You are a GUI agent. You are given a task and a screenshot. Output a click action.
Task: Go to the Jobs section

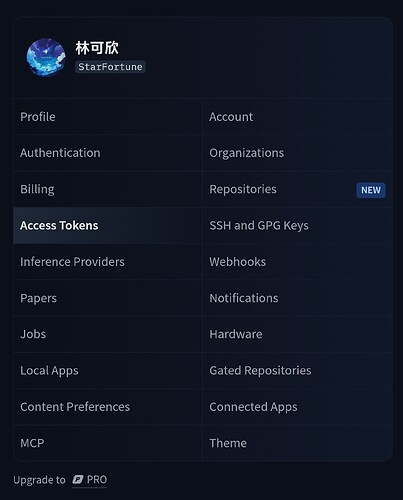(108, 334)
